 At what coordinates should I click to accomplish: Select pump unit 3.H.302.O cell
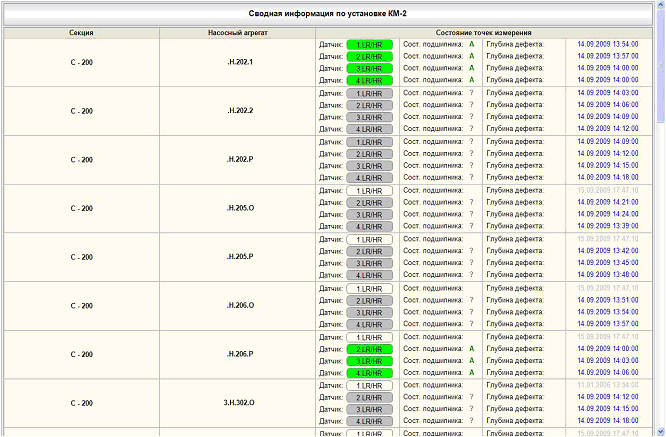(237, 403)
